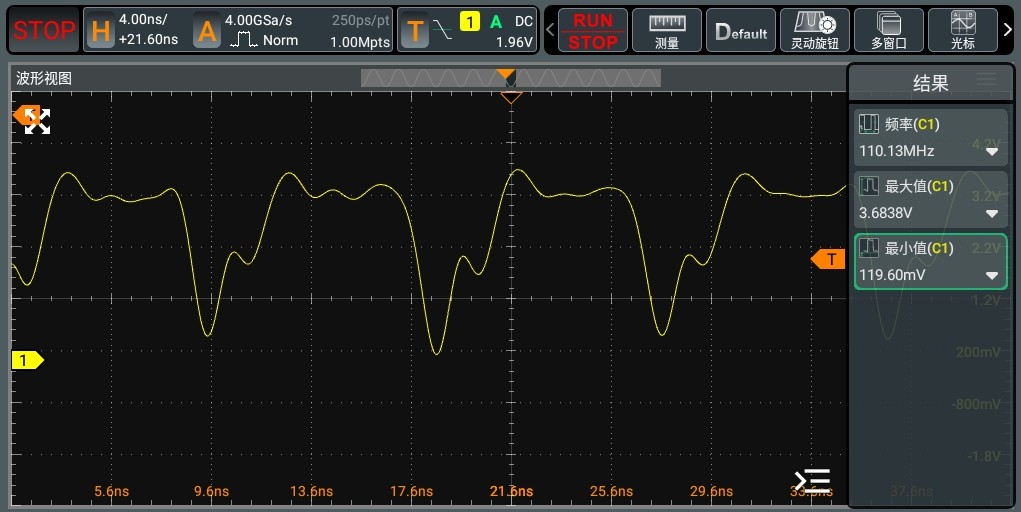The height and width of the screenshot is (512, 1021).
Task: Show more toolbar items with right chevron
Action: pos(1008,30)
